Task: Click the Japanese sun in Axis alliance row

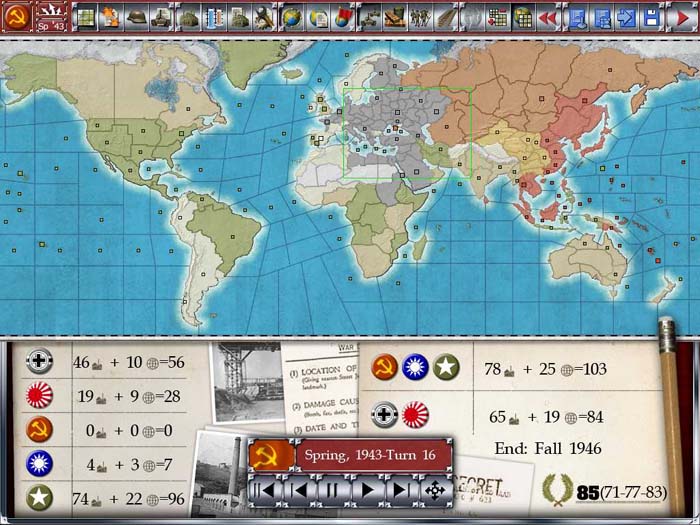Action: (415, 415)
